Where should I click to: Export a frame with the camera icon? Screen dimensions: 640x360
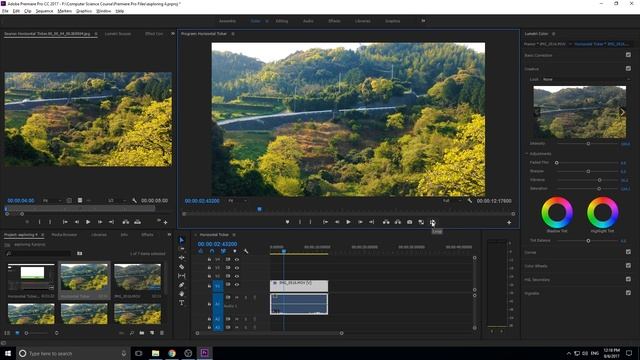click(x=409, y=222)
